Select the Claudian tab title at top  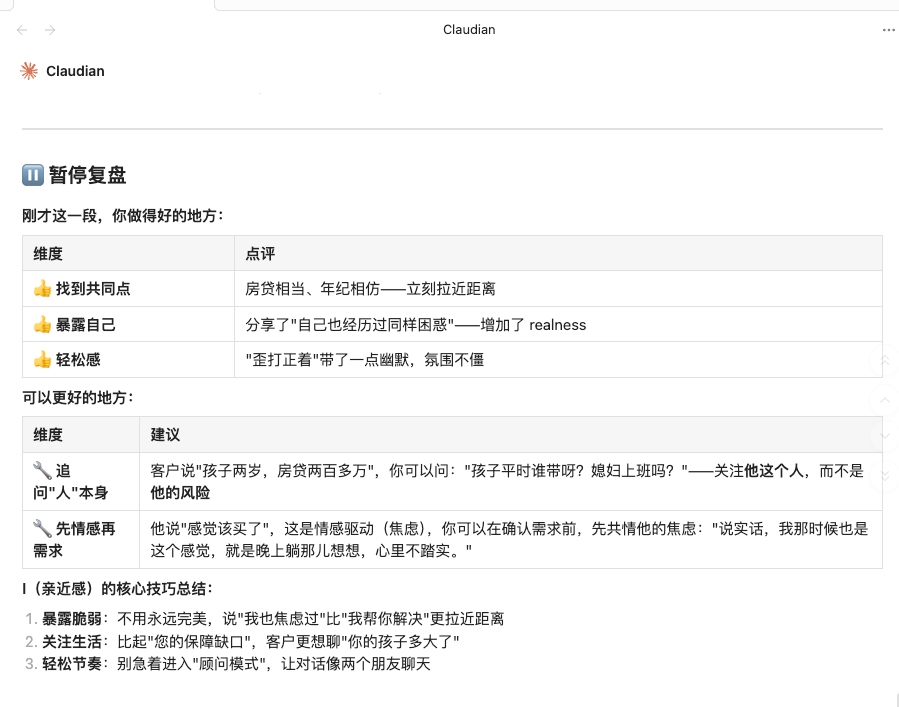coord(469,30)
